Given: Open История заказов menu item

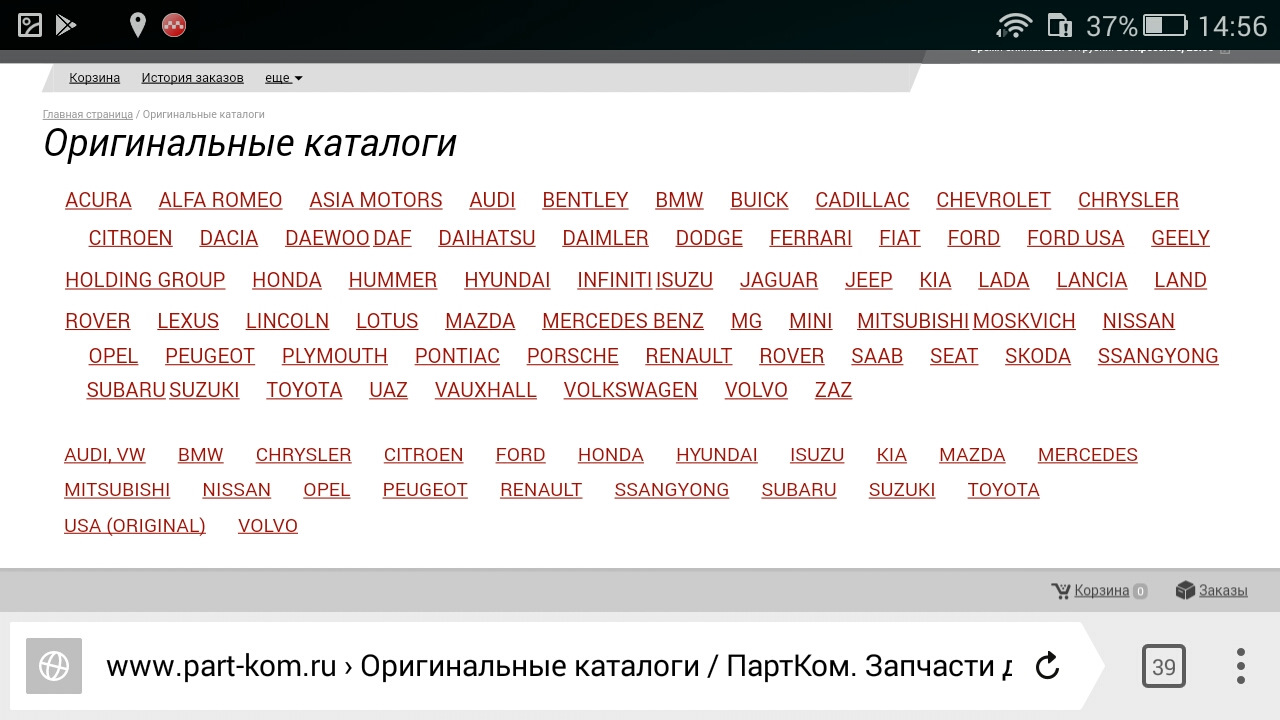Looking at the screenshot, I should point(192,78).
